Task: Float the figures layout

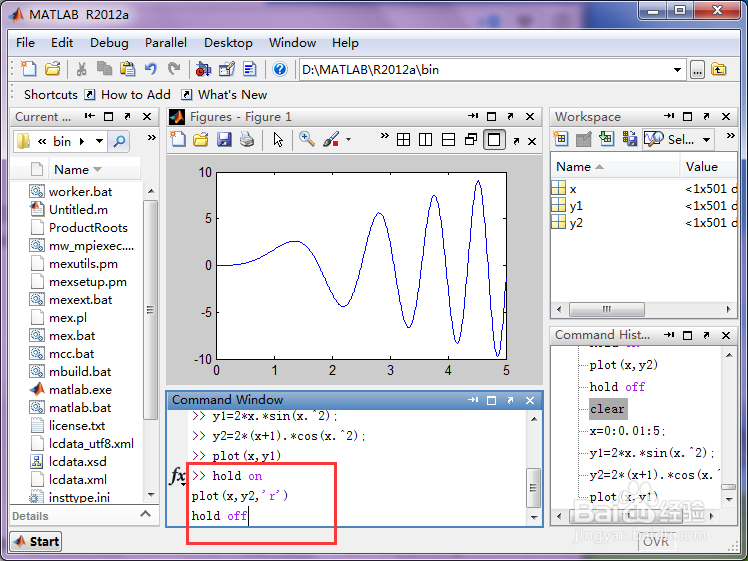Action: (x=471, y=140)
